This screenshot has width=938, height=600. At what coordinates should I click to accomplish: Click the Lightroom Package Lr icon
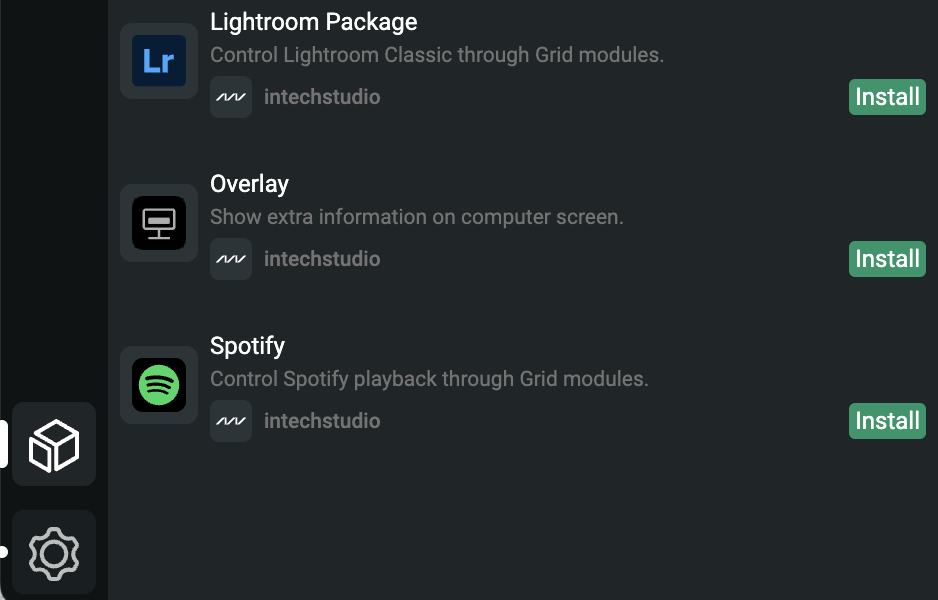click(159, 61)
